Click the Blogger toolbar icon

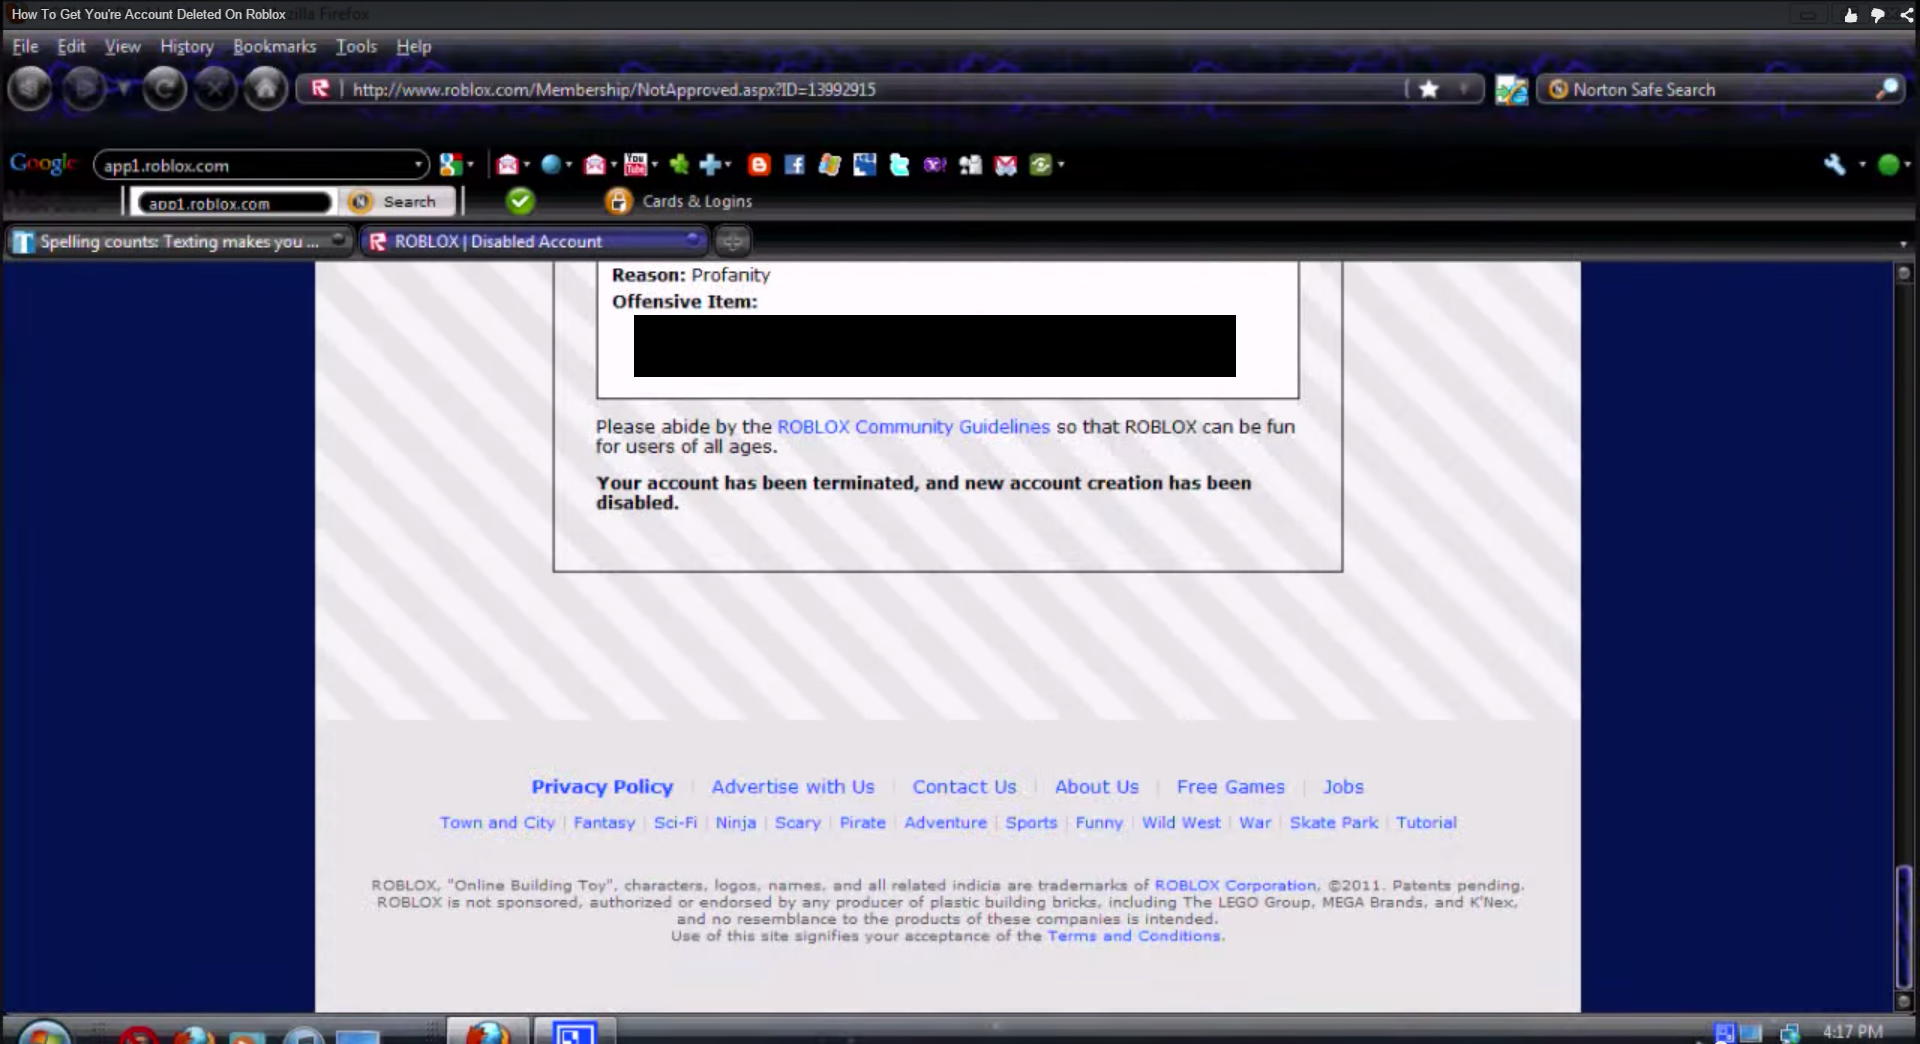click(x=759, y=164)
